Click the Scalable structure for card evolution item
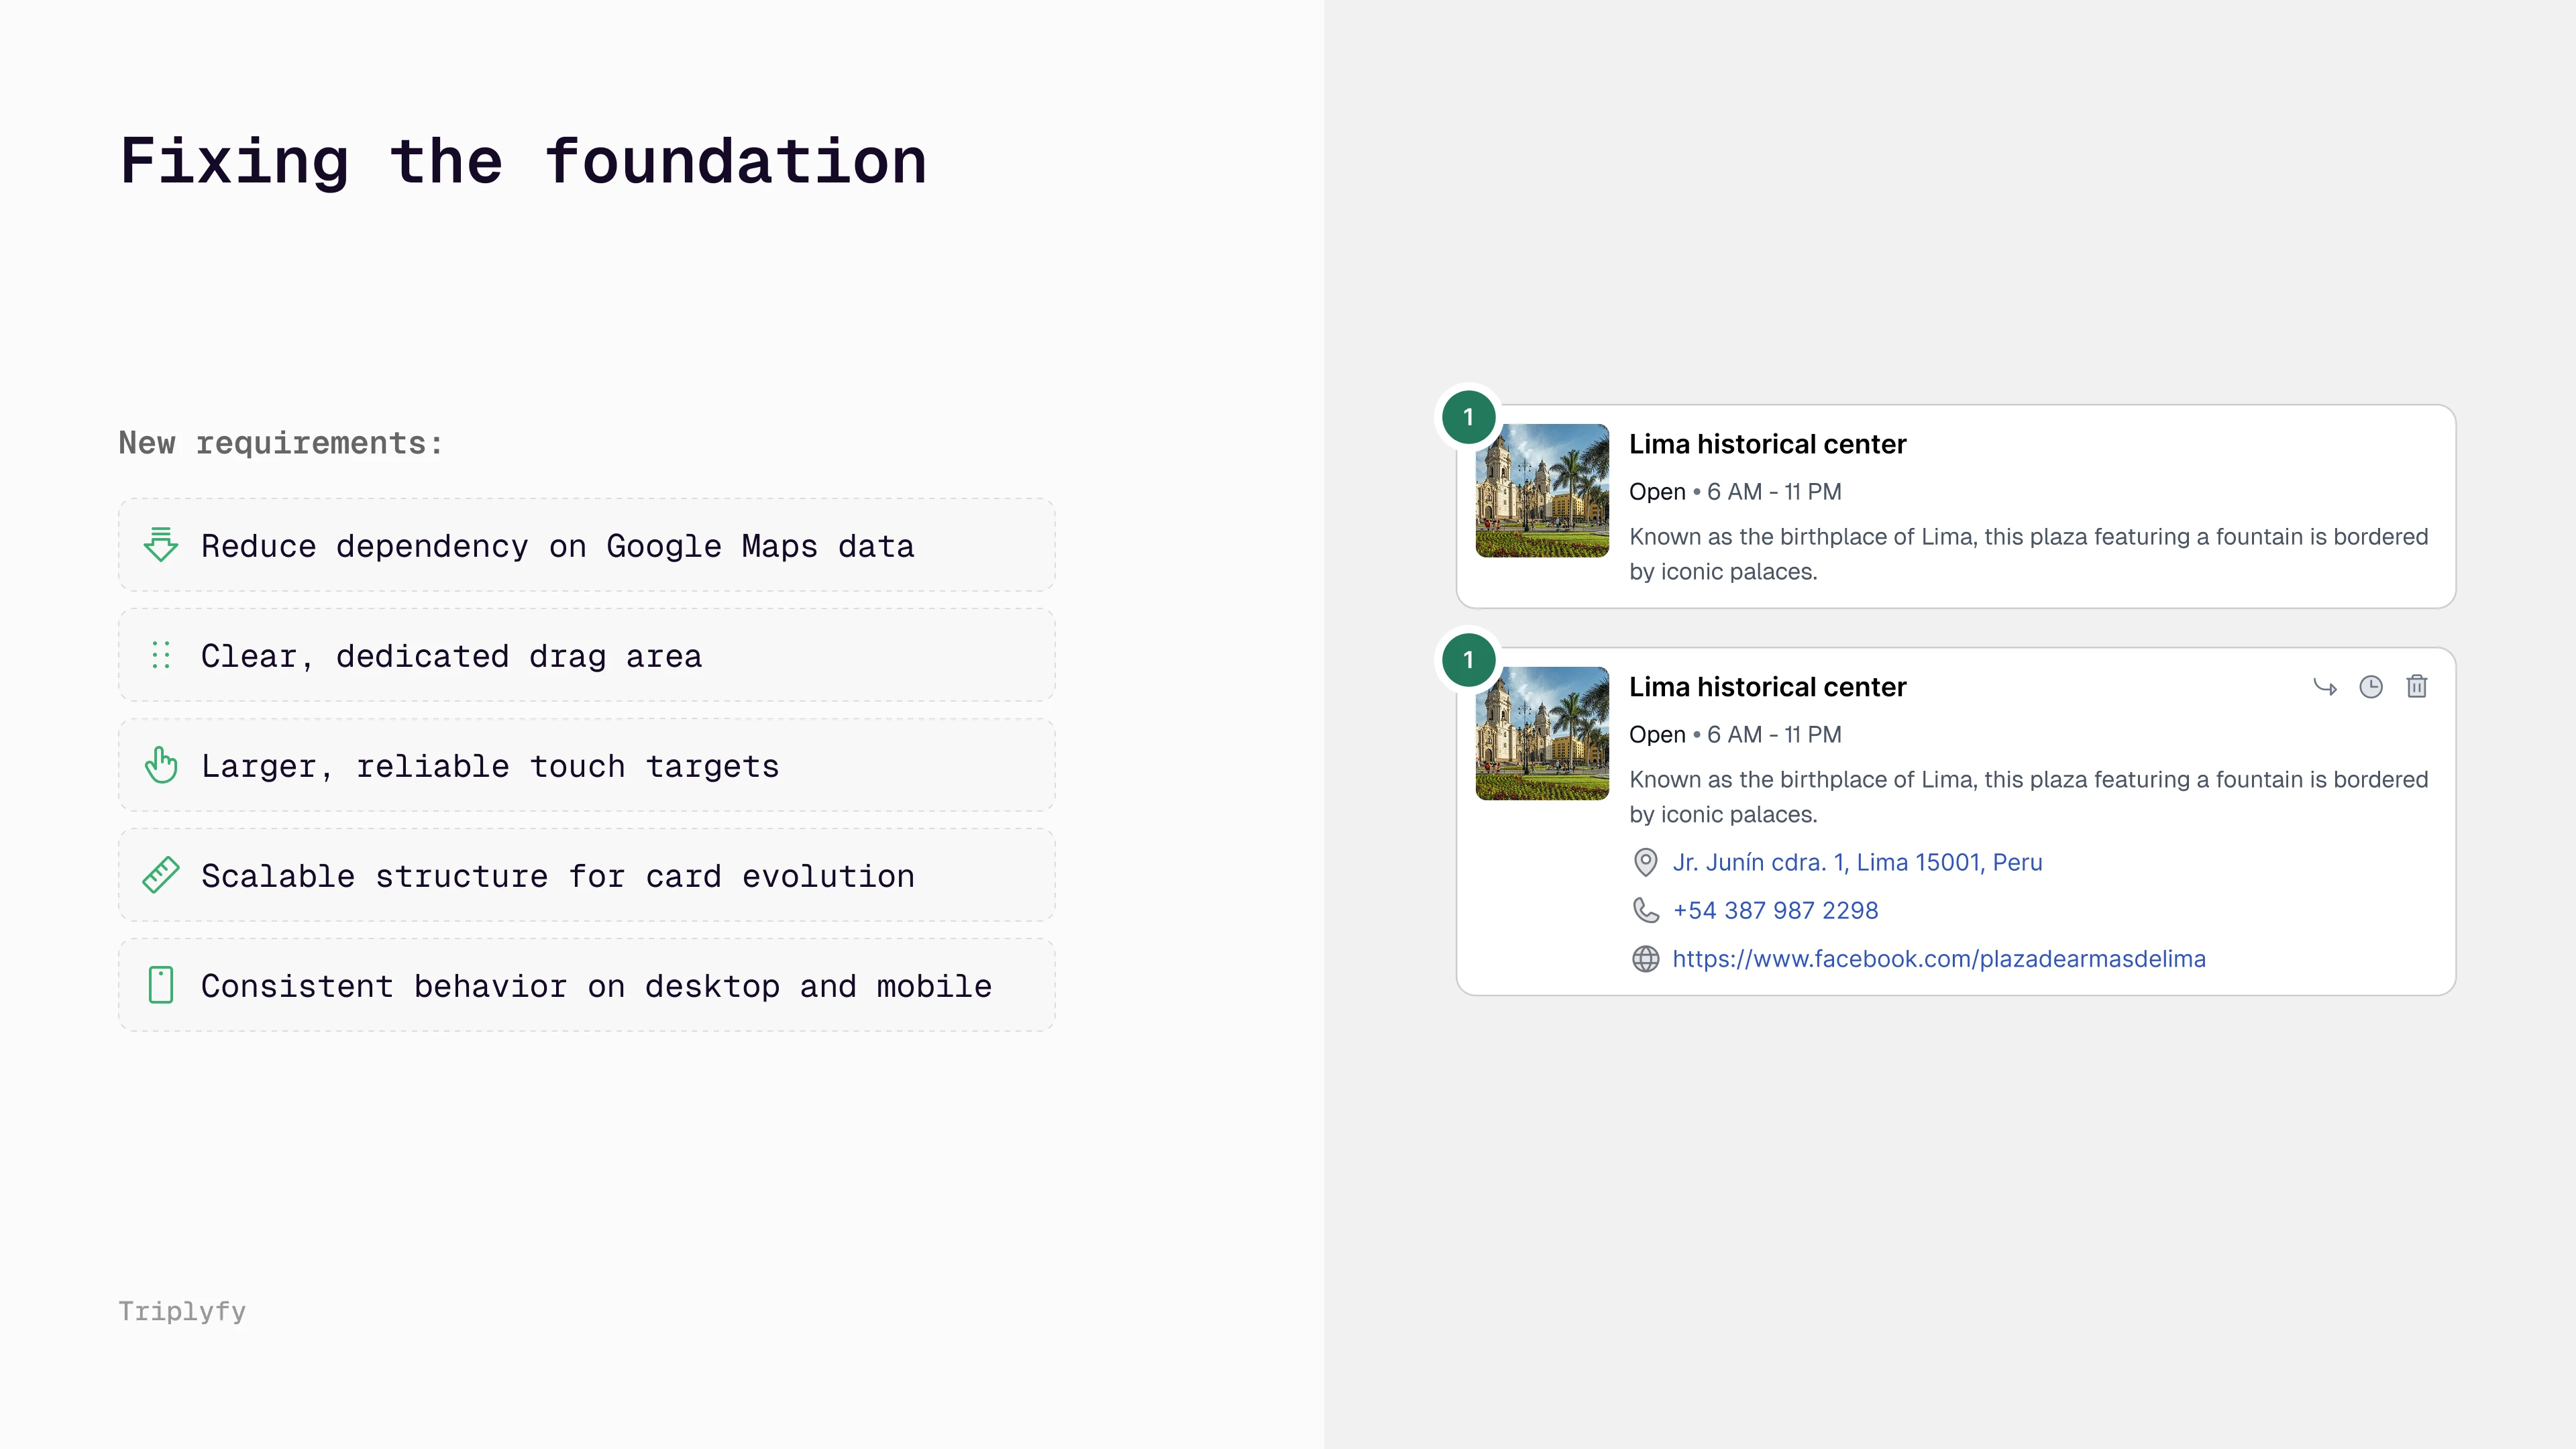The width and height of the screenshot is (2576, 1449). click(586, 876)
